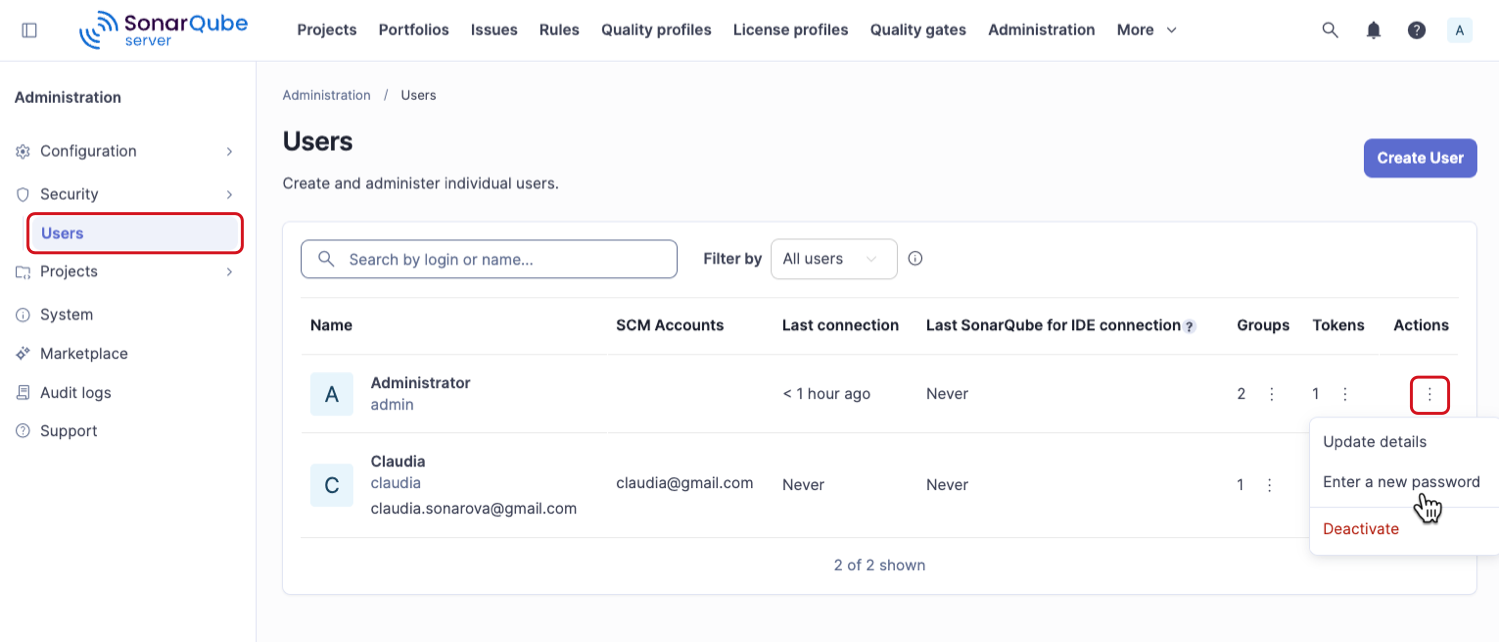Choose Deactivate from the actions menu
Image resolution: width=1499 pixels, height=642 pixels.
pyautogui.click(x=1361, y=529)
